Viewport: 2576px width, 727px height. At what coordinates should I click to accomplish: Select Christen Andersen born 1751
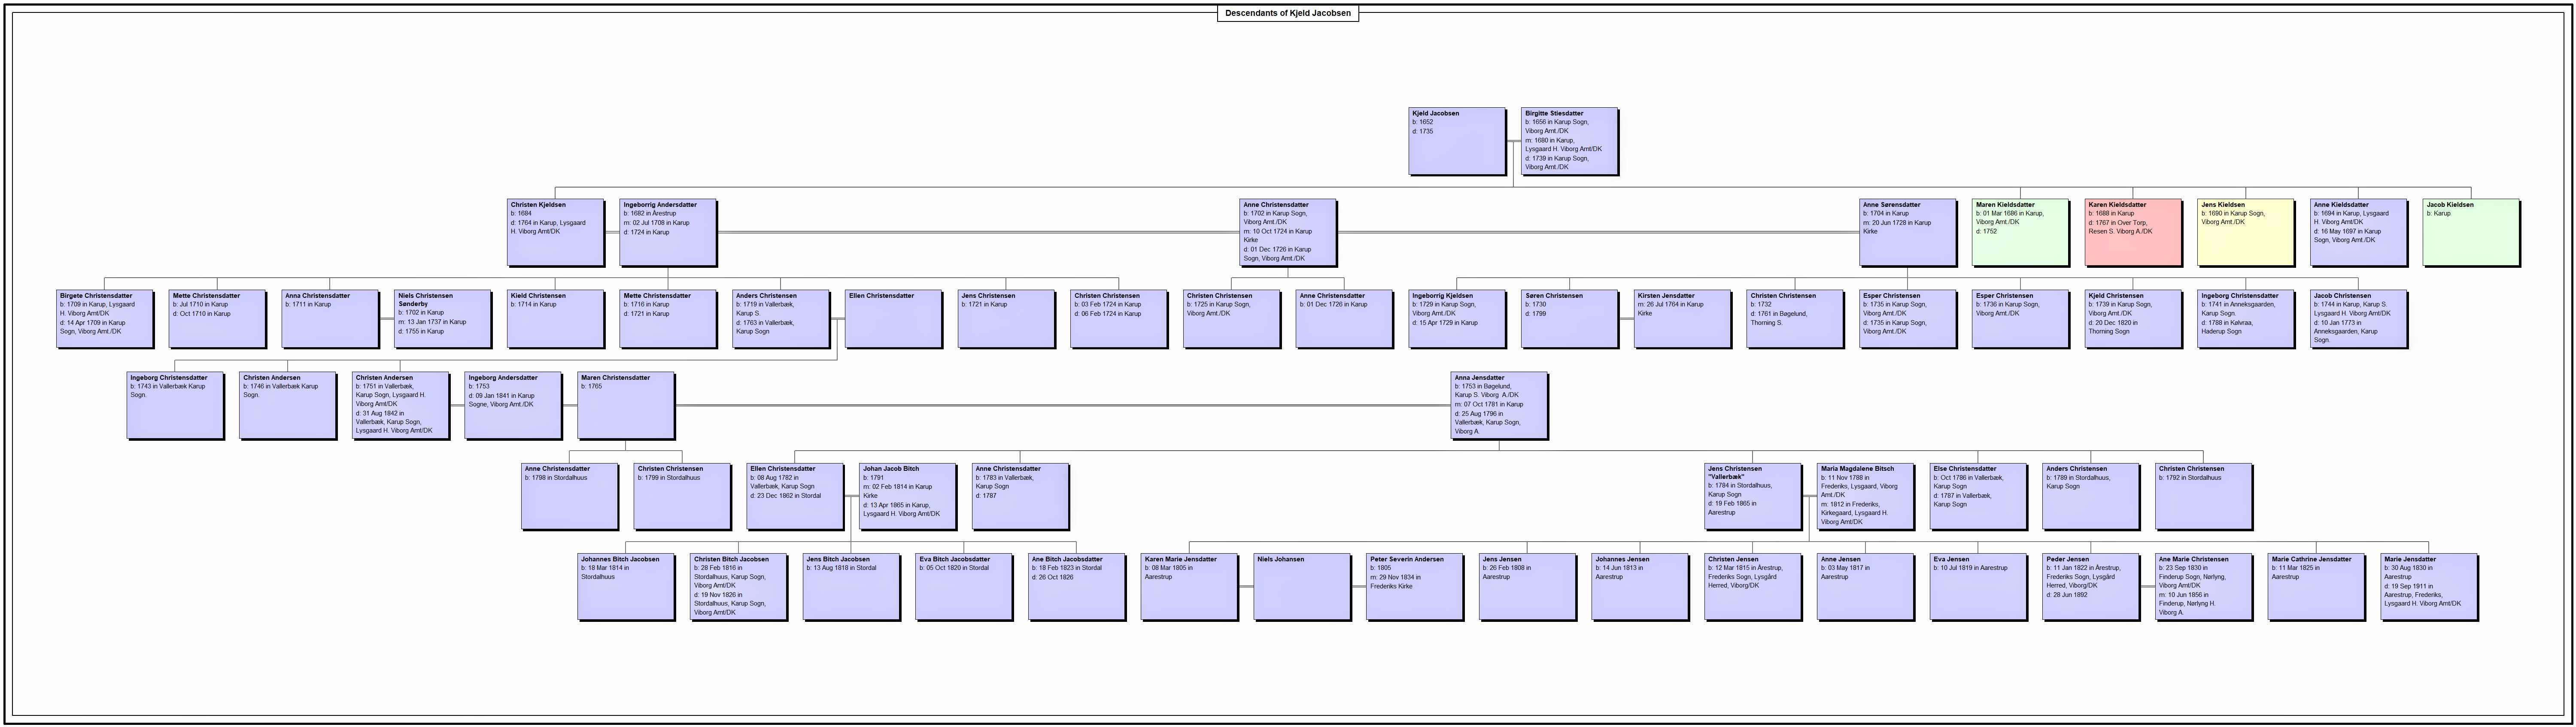pyautogui.click(x=400, y=405)
